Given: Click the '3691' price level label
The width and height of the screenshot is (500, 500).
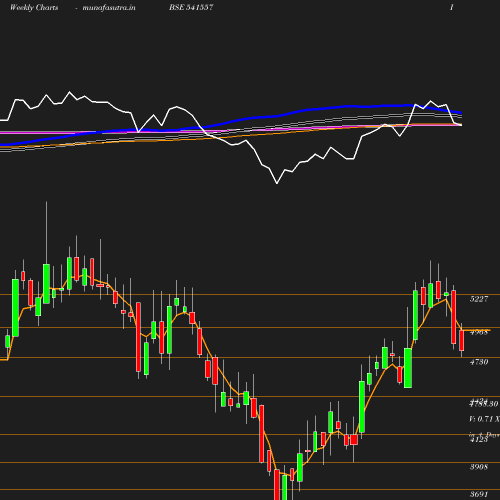Looking at the screenshot, I should [x=479, y=494].
